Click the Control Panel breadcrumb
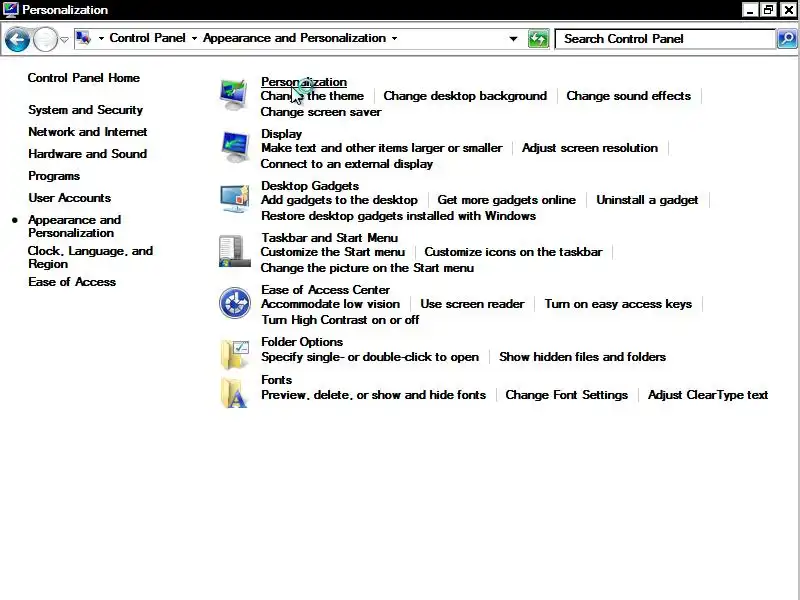The height and width of the screenshot is (600, 800). point(147,38)
